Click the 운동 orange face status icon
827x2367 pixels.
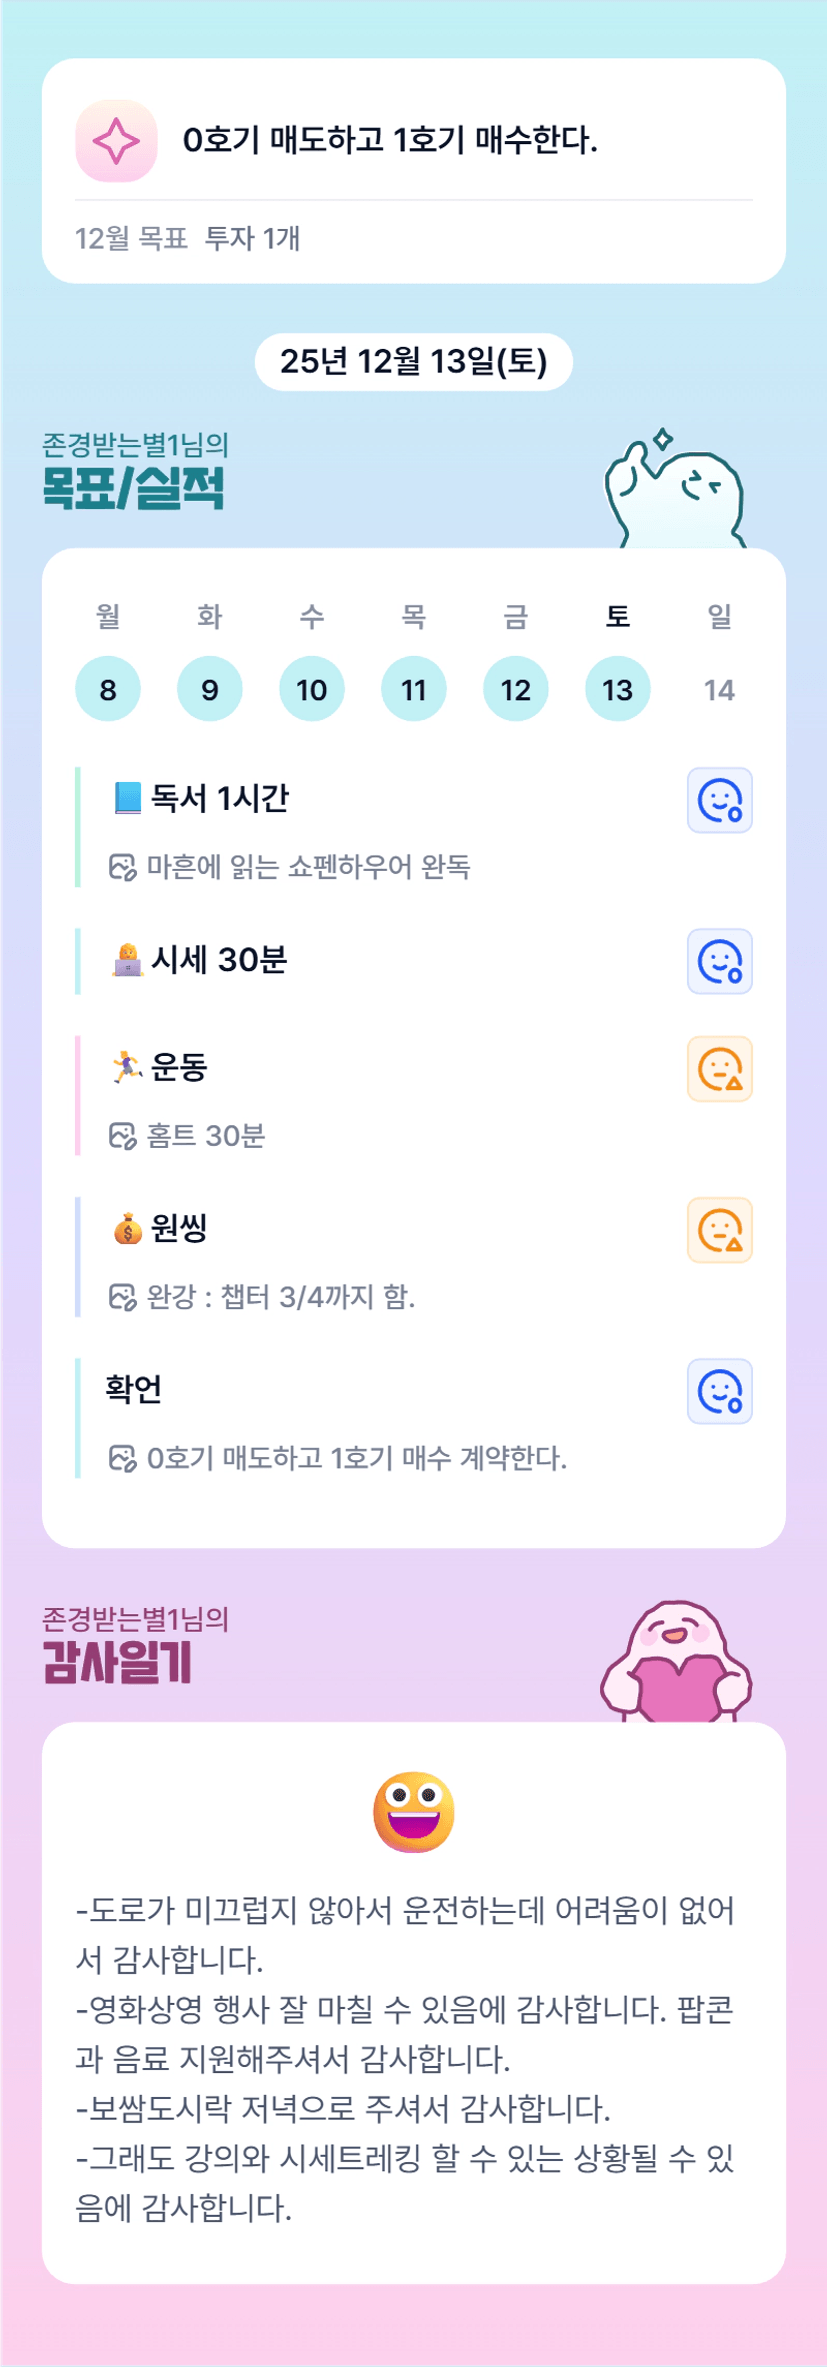(719, 1069)
